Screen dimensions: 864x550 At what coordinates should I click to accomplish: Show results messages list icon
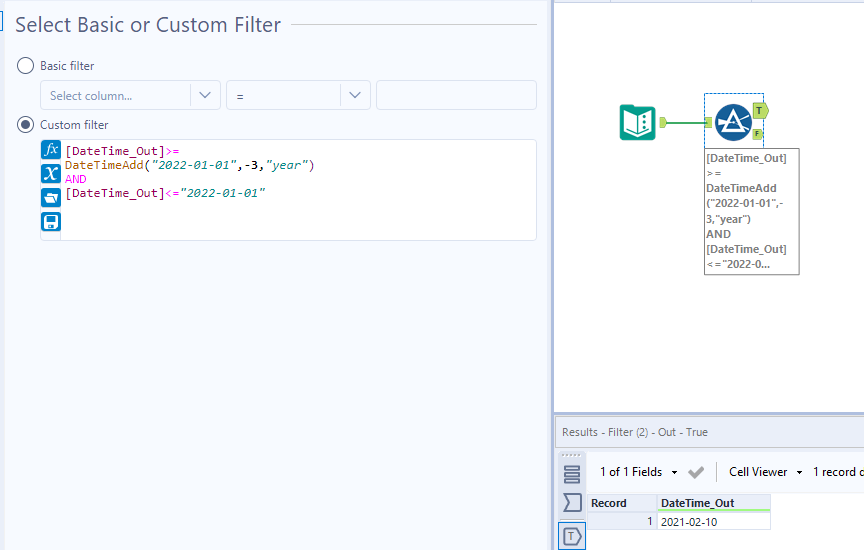pos(572,474)
